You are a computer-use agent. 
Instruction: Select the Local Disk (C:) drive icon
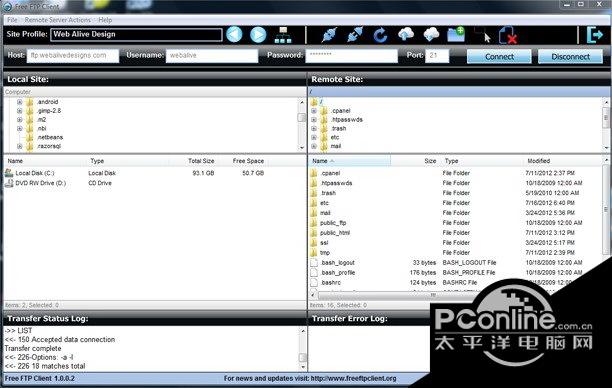(x=9, y=173)
